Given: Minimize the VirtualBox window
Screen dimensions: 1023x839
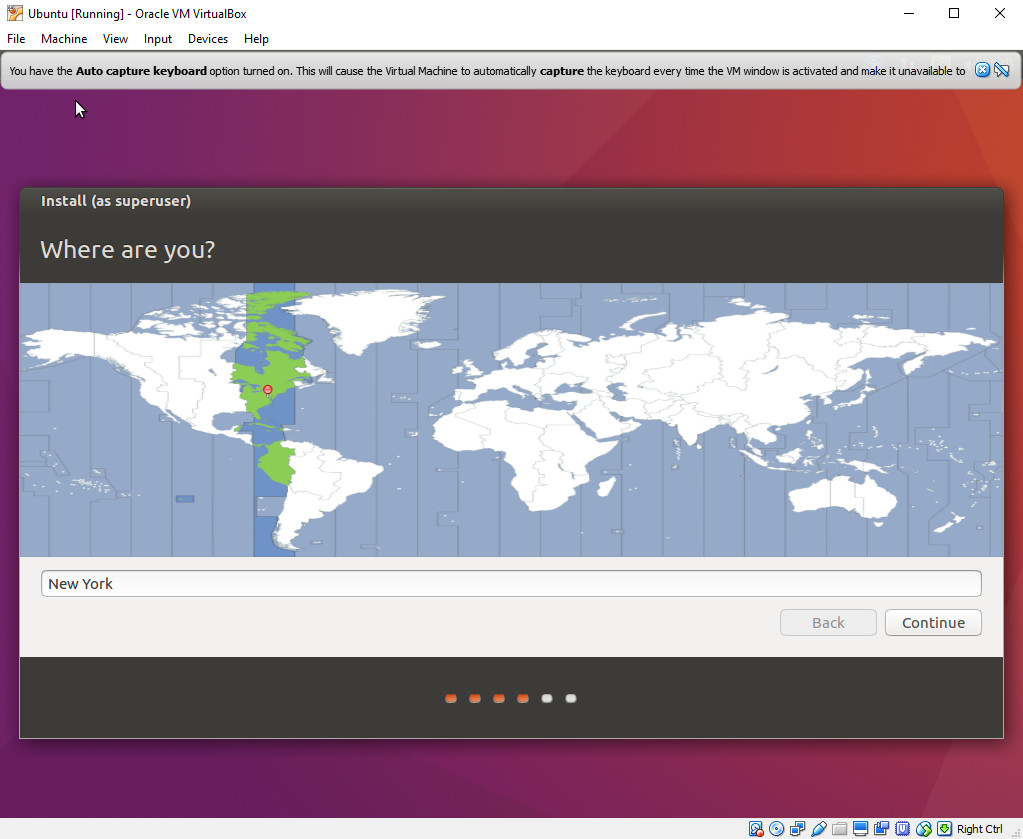Looking at the screenshot, I should click(909, 13).
